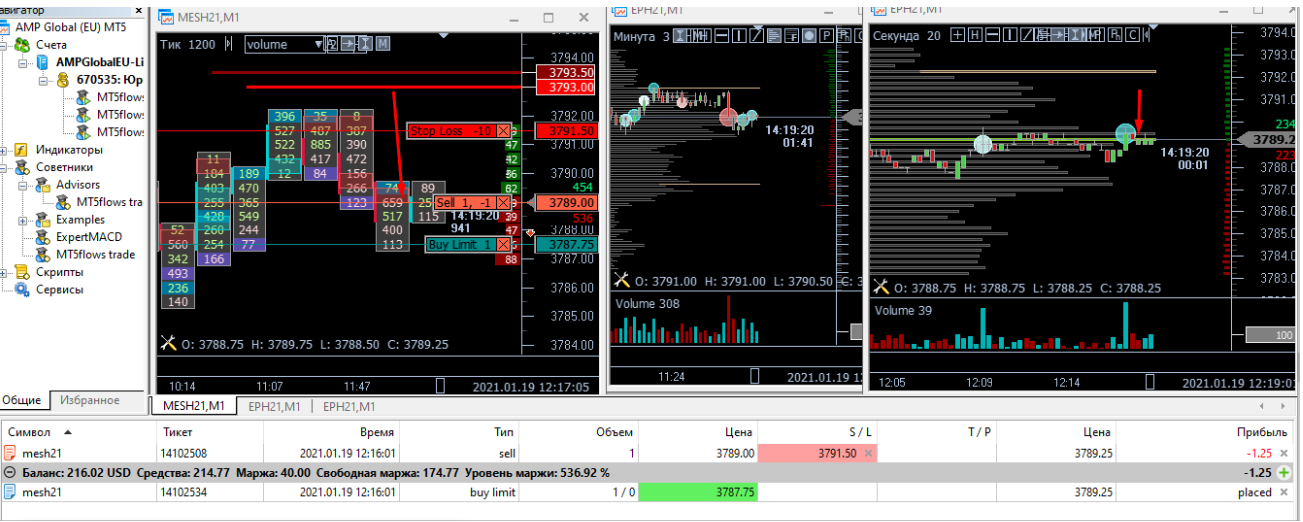Switch to second EPH21,M1 chart tab
1303x522 pixels.
click(x=274, y=406)
